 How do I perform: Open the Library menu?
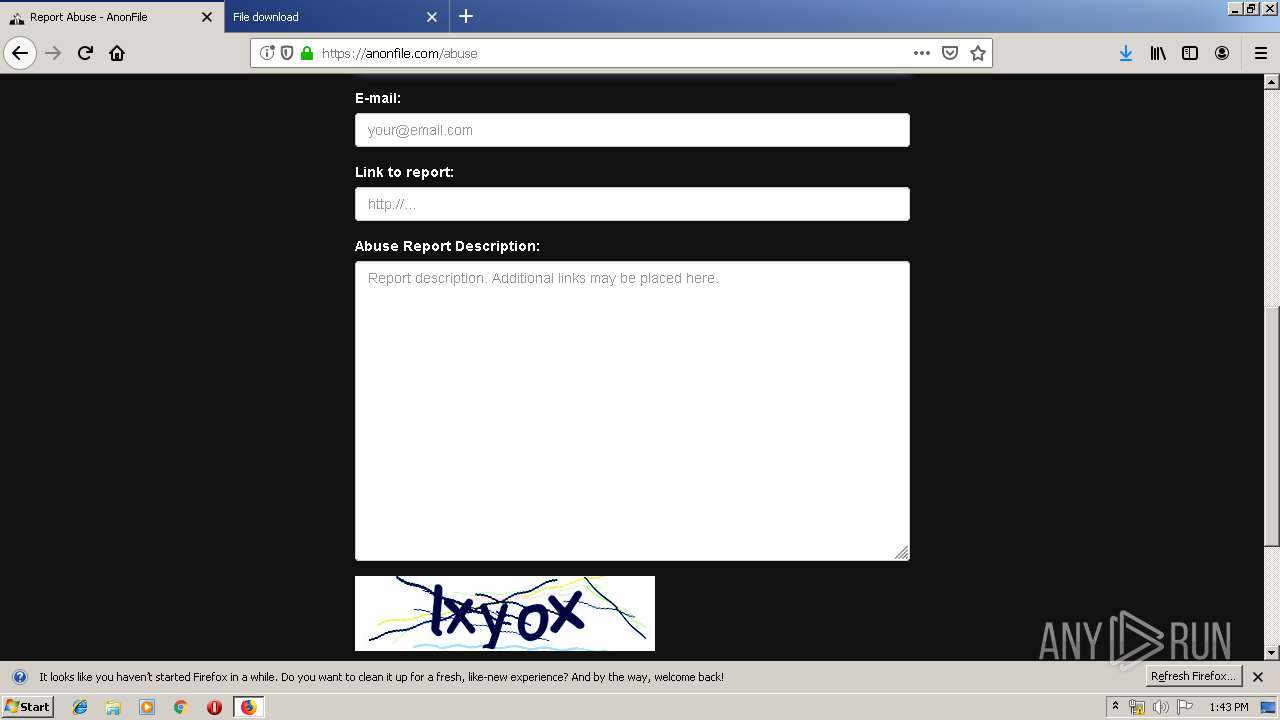click(1158, 53)
